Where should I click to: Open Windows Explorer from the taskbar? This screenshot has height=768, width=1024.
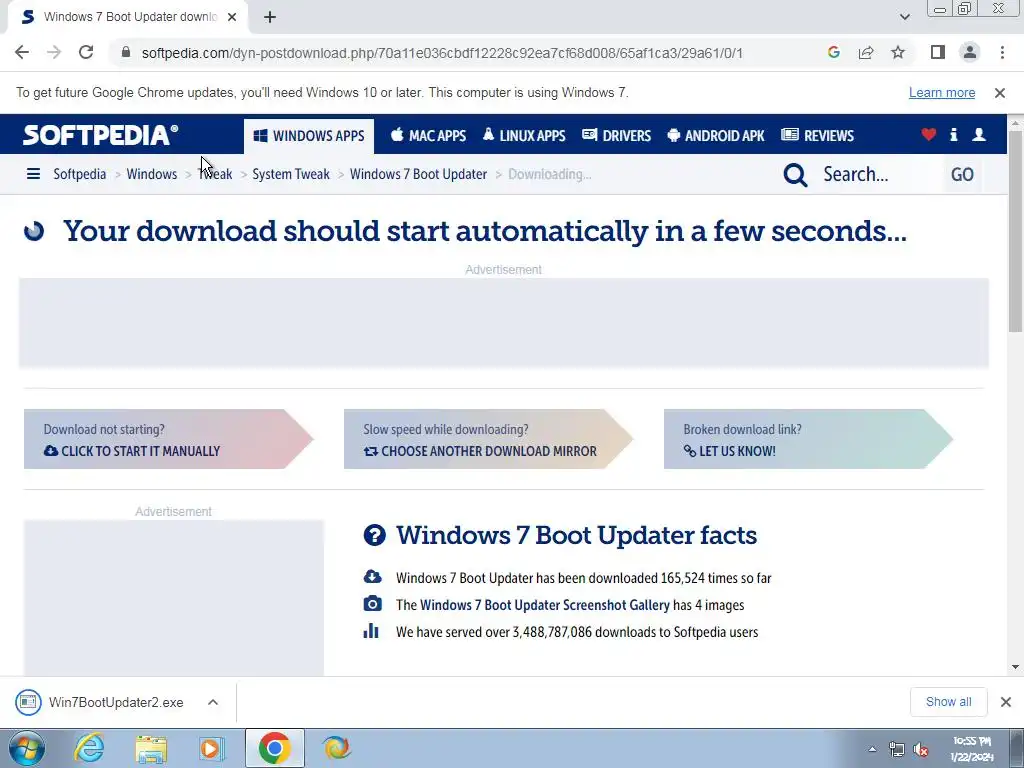pyautogui.click(x=151, y=748)
